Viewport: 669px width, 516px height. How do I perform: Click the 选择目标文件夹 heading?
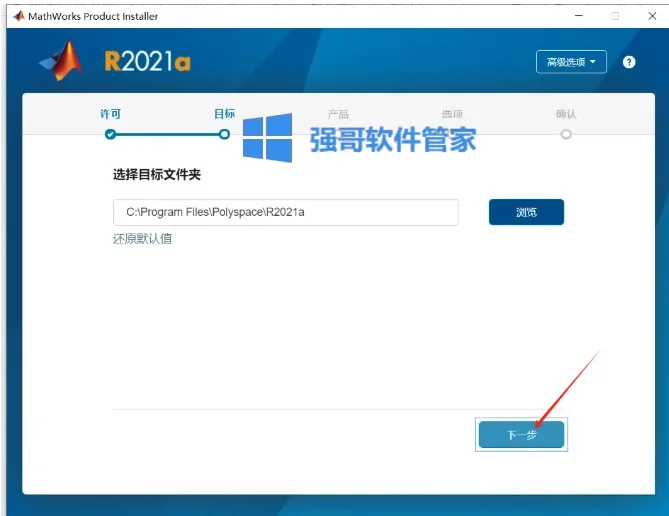157,174
